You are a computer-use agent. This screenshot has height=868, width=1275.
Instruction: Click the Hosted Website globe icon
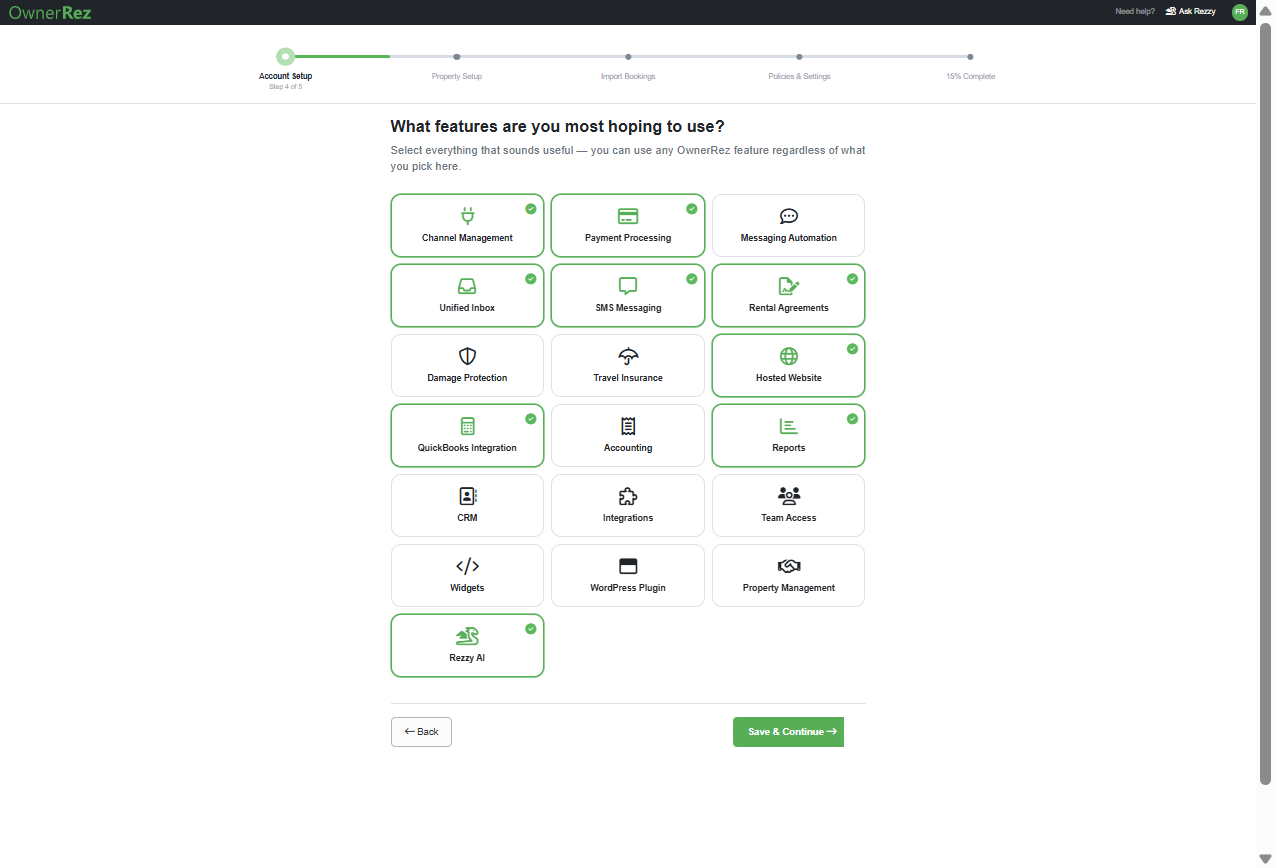[789, 356]
